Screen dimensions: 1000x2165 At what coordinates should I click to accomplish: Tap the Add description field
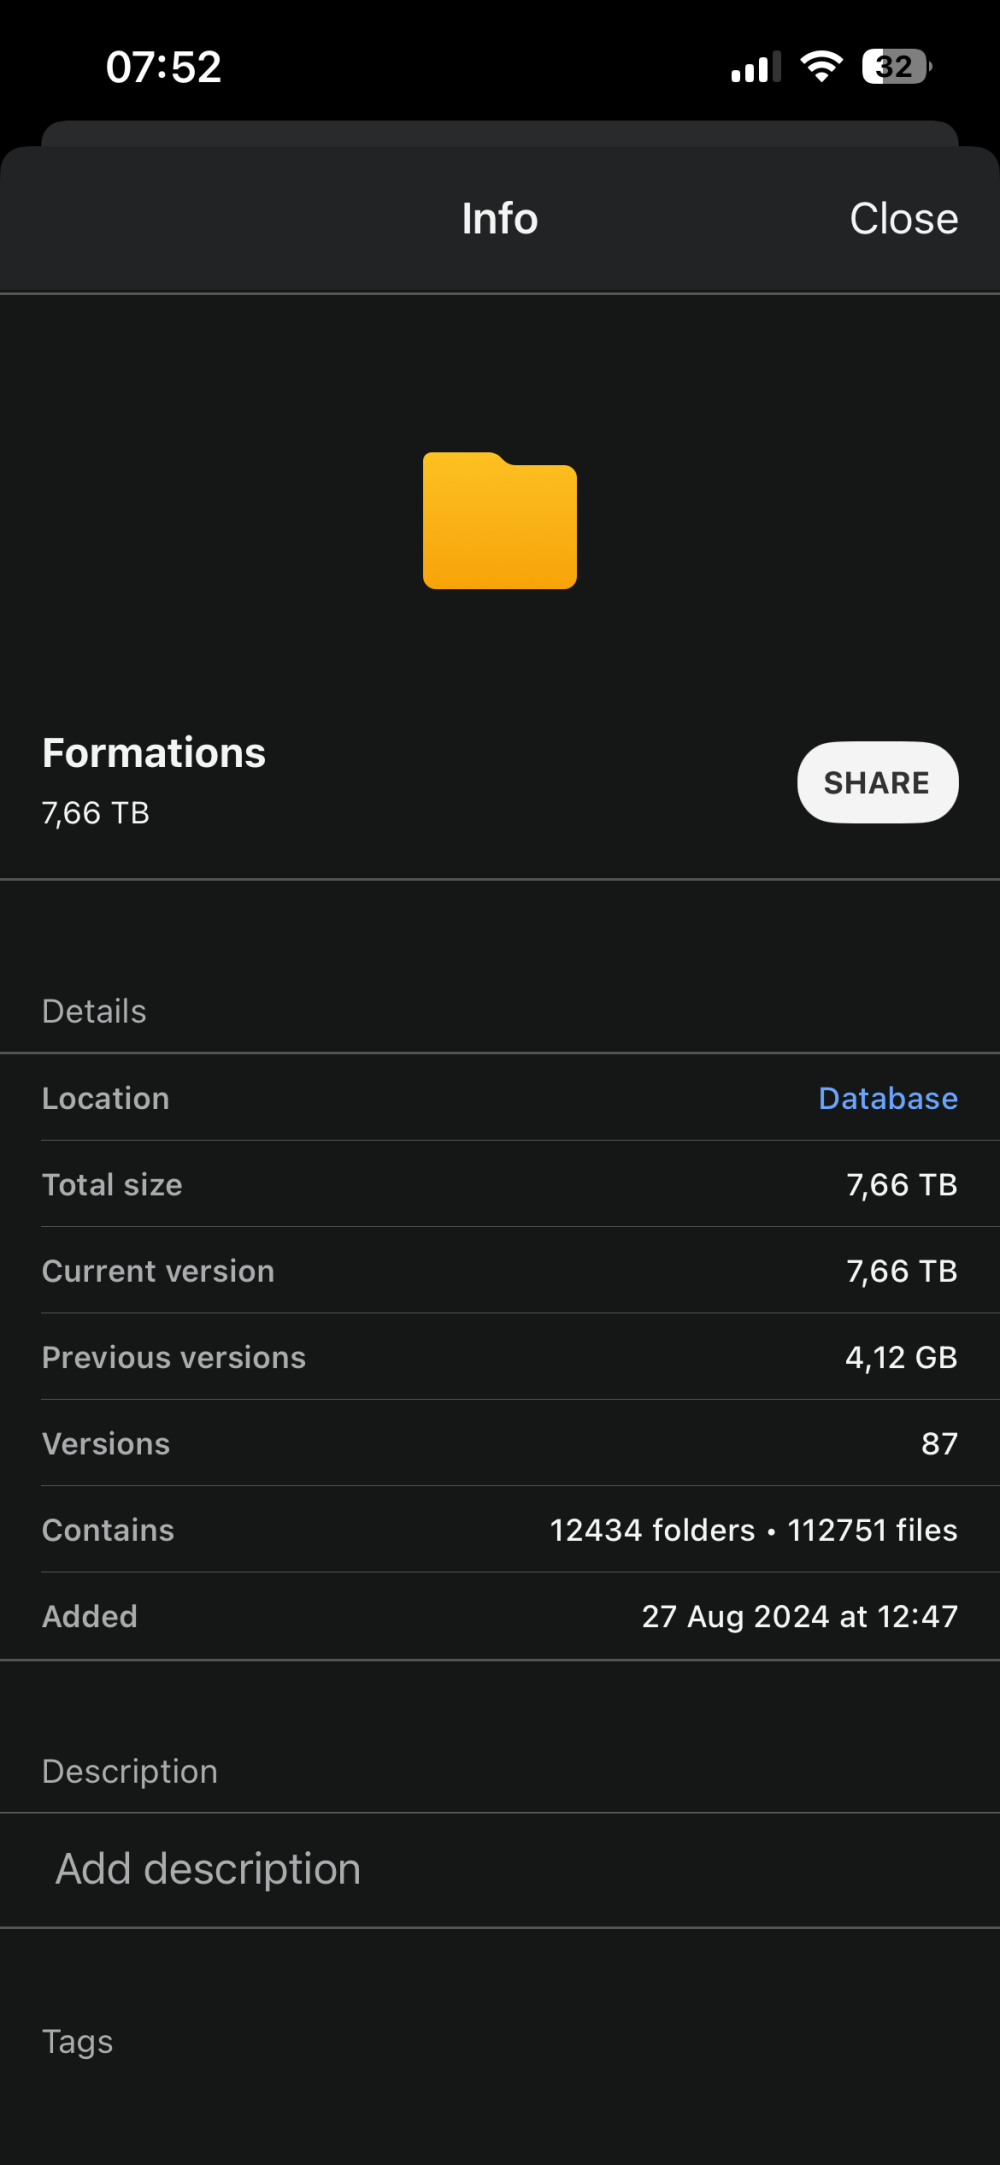coord(208,1869)
